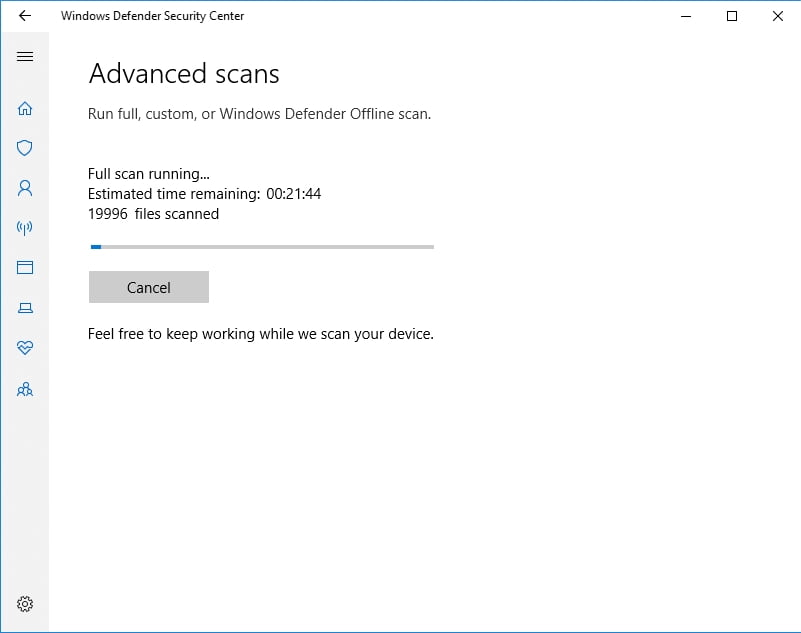Go back using the back arrow
The width and height of the screenshot is (801, 633).
click(x=25, y=16)
